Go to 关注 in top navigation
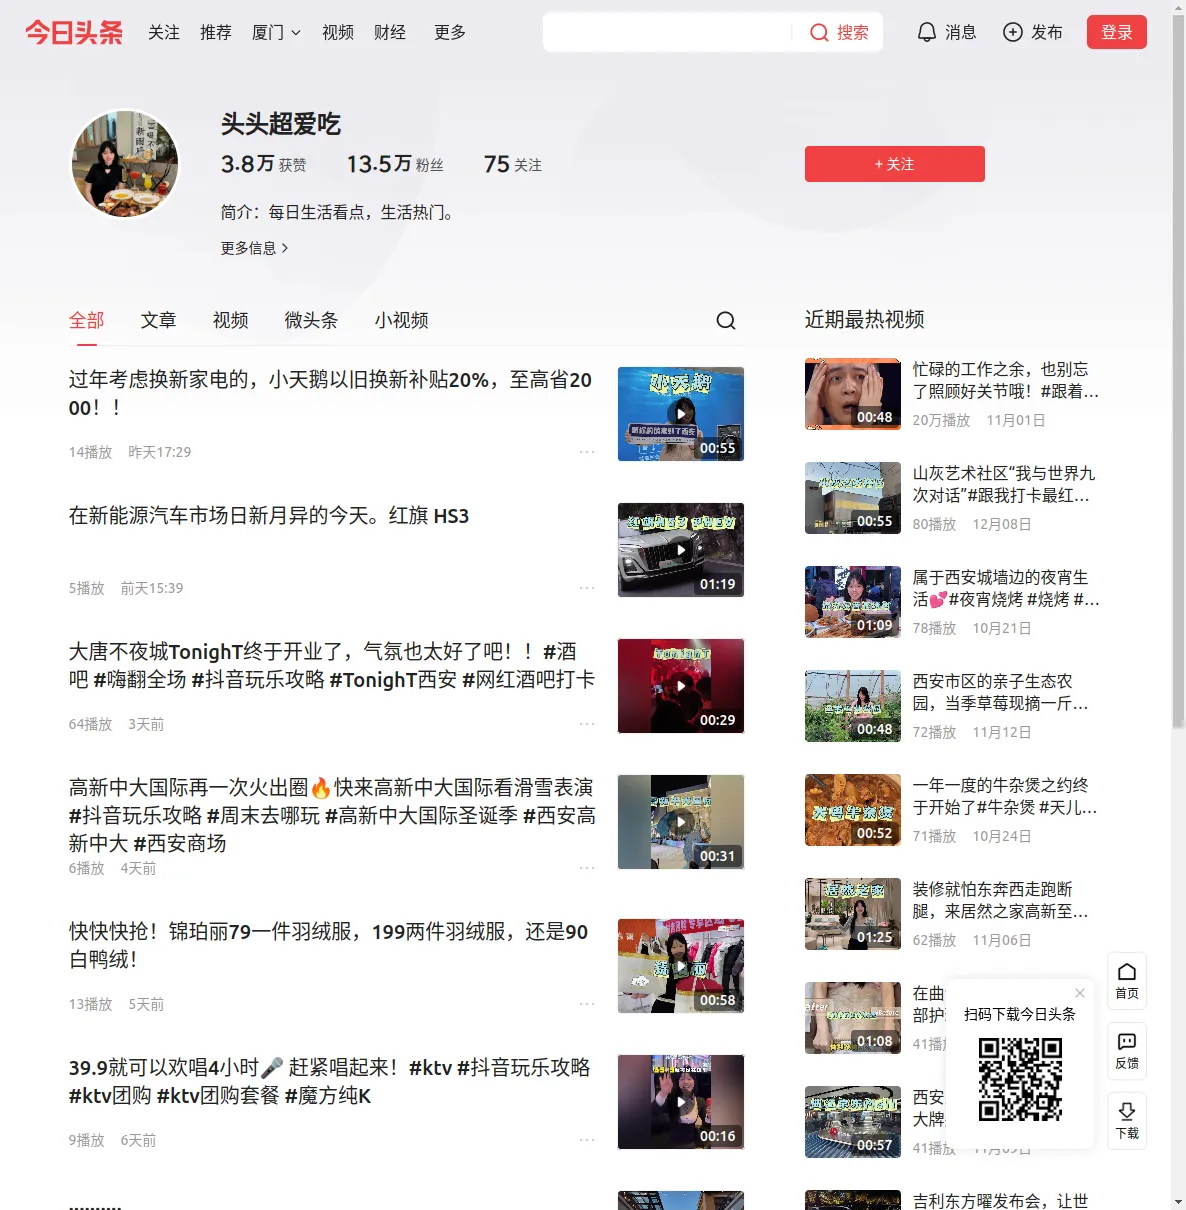The height and width of the screenshot is (1210, 1186). point(164,33)
